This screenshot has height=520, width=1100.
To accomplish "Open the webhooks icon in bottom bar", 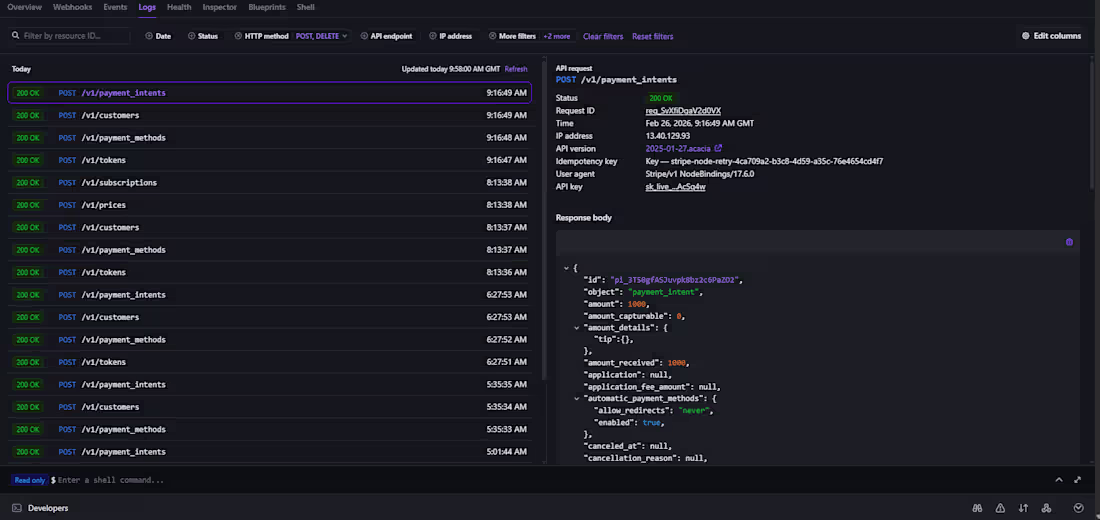I will tap(1047, 508).
